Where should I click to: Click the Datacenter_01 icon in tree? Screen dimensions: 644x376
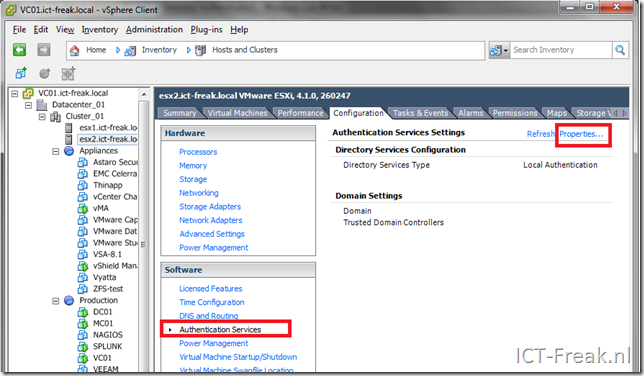coord(42,105)
